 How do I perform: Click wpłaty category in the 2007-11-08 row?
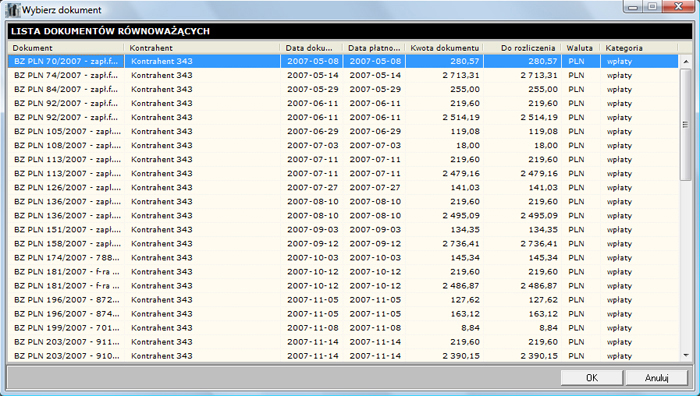pos(619,328)
